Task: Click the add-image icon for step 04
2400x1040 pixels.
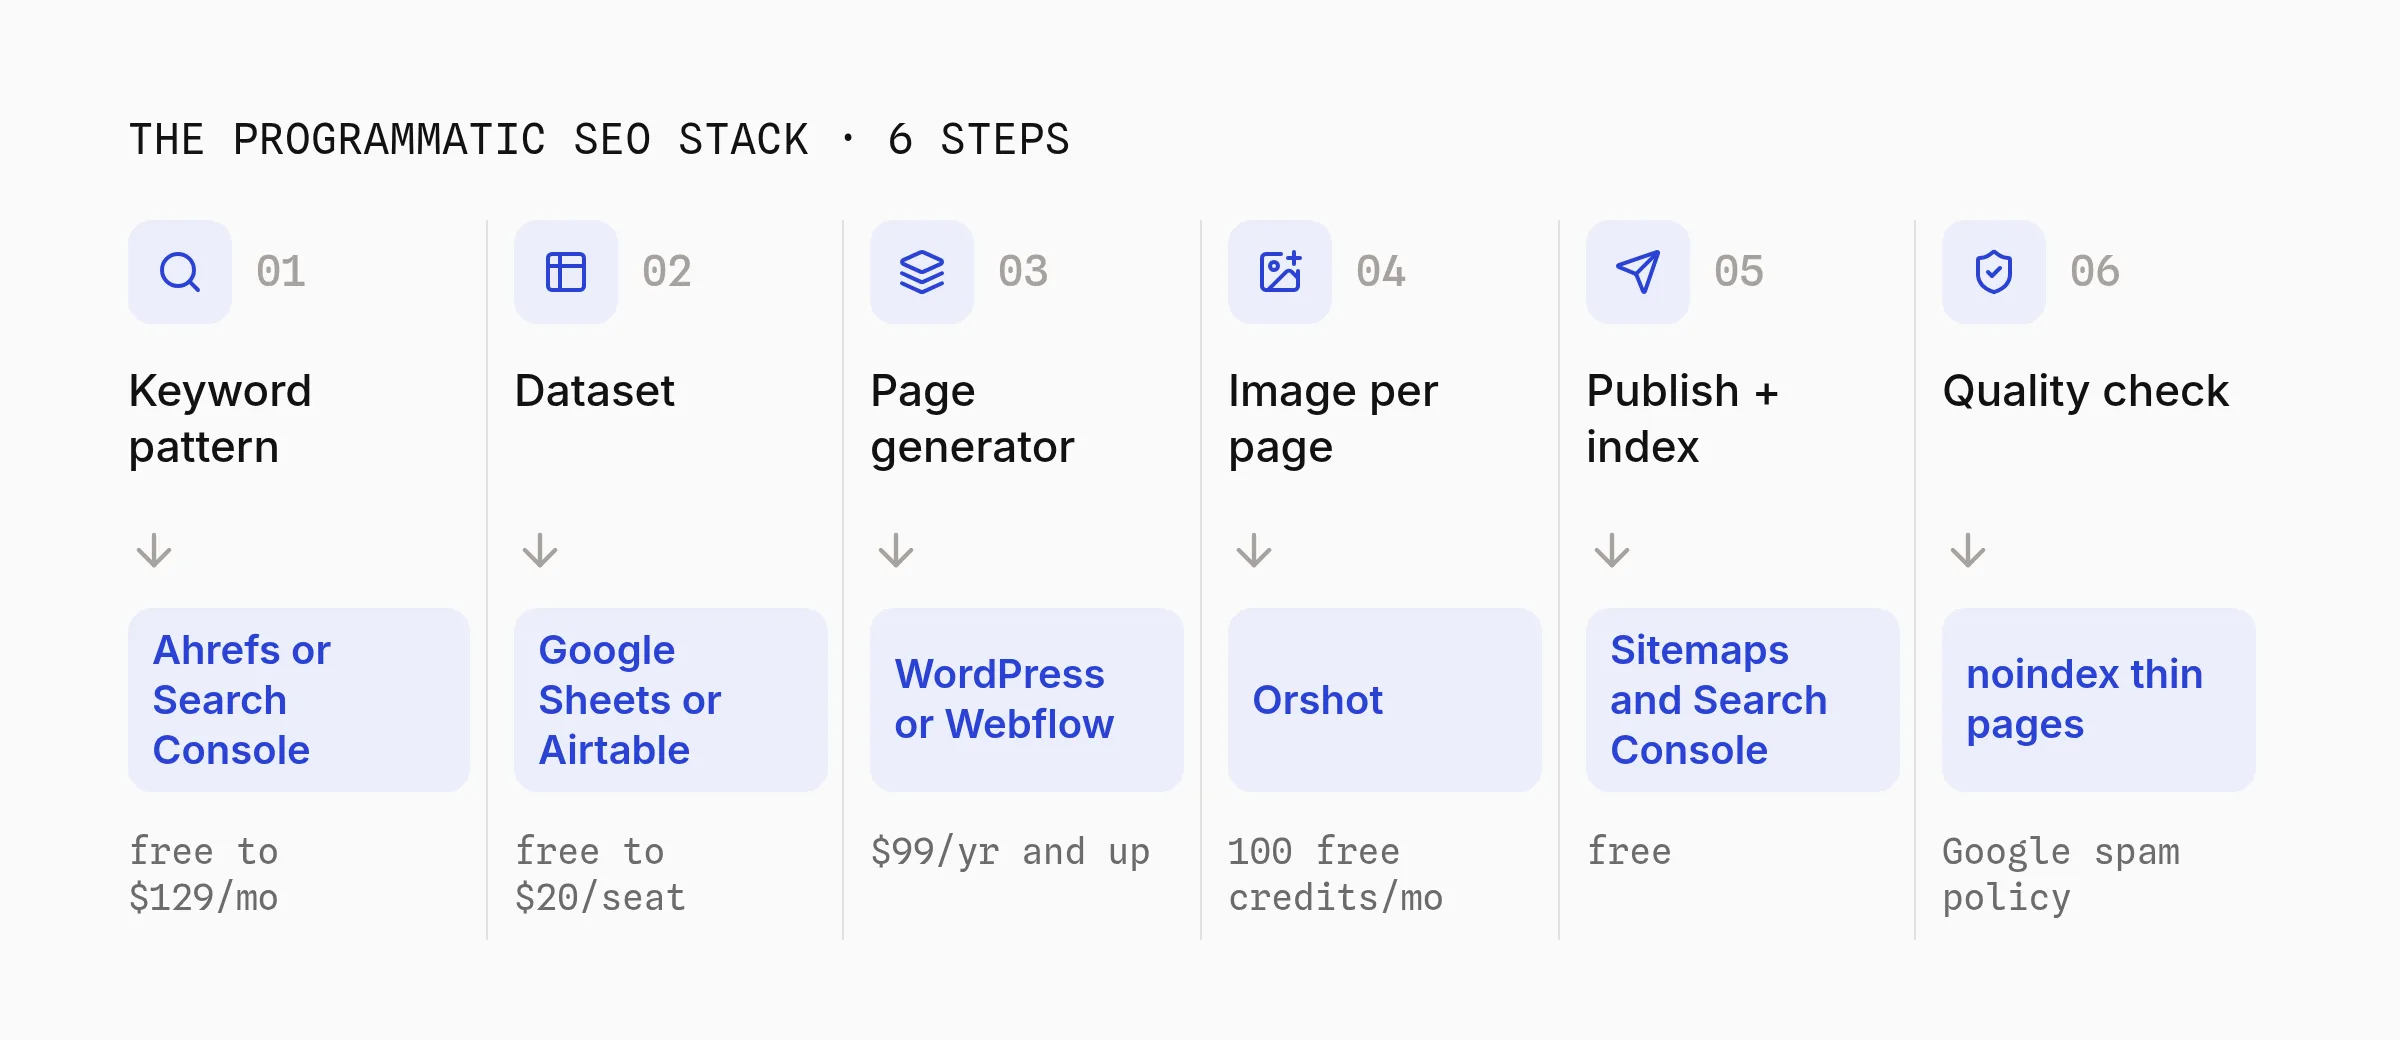Action: (1280, 272)
